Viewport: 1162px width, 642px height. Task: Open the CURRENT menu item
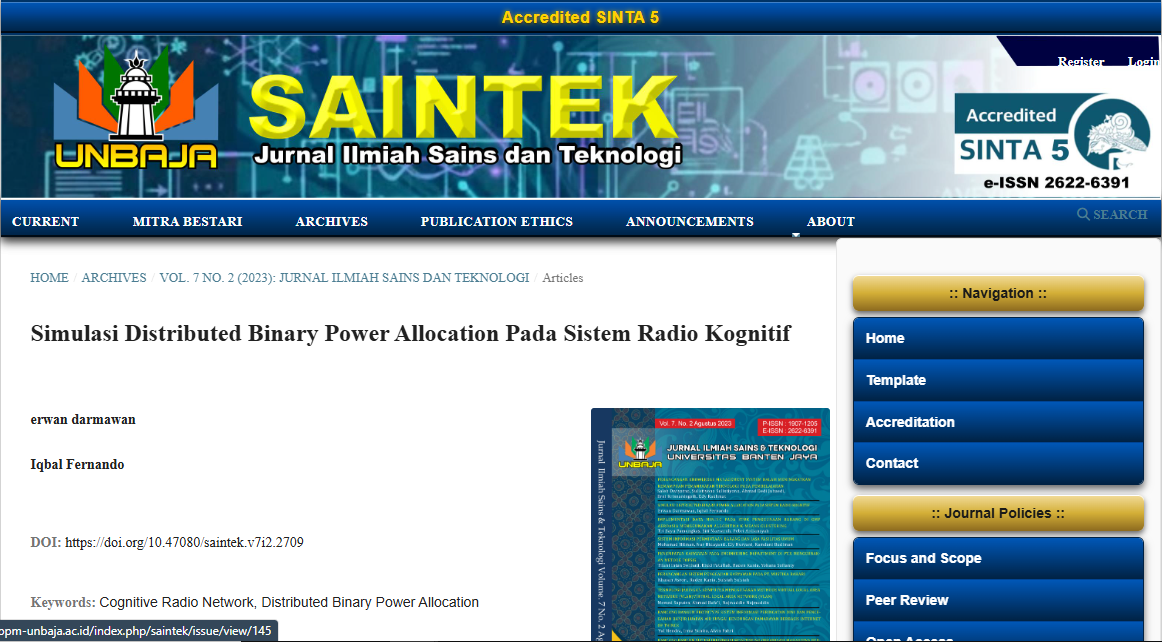[x=45, y=222]
